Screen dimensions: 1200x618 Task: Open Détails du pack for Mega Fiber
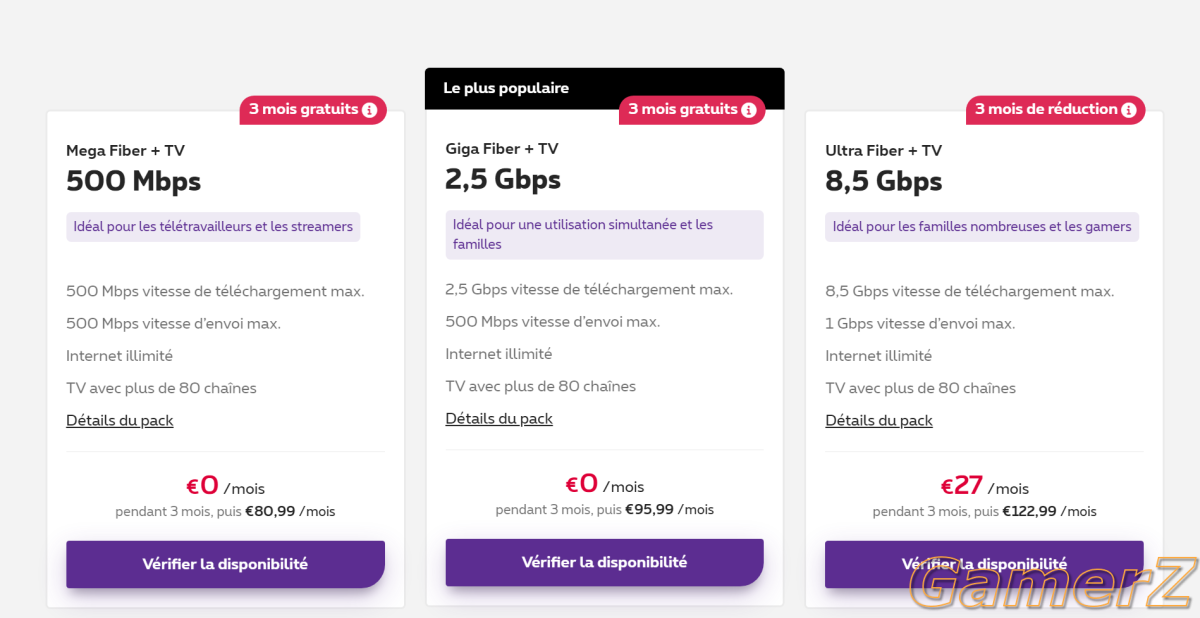tap(120, 421)
